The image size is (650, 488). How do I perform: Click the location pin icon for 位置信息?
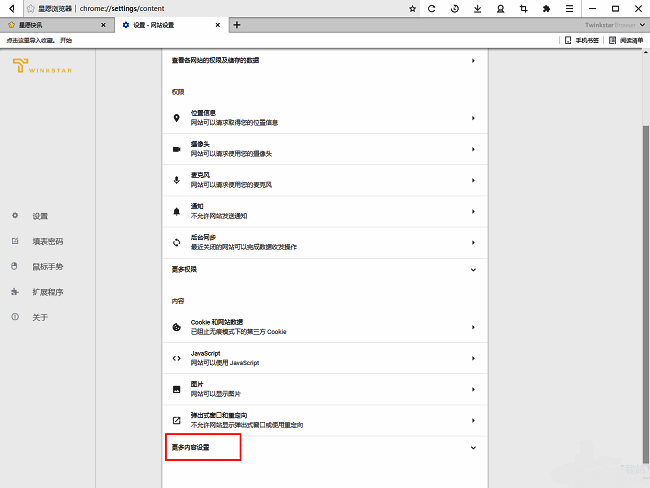[177, 118]
